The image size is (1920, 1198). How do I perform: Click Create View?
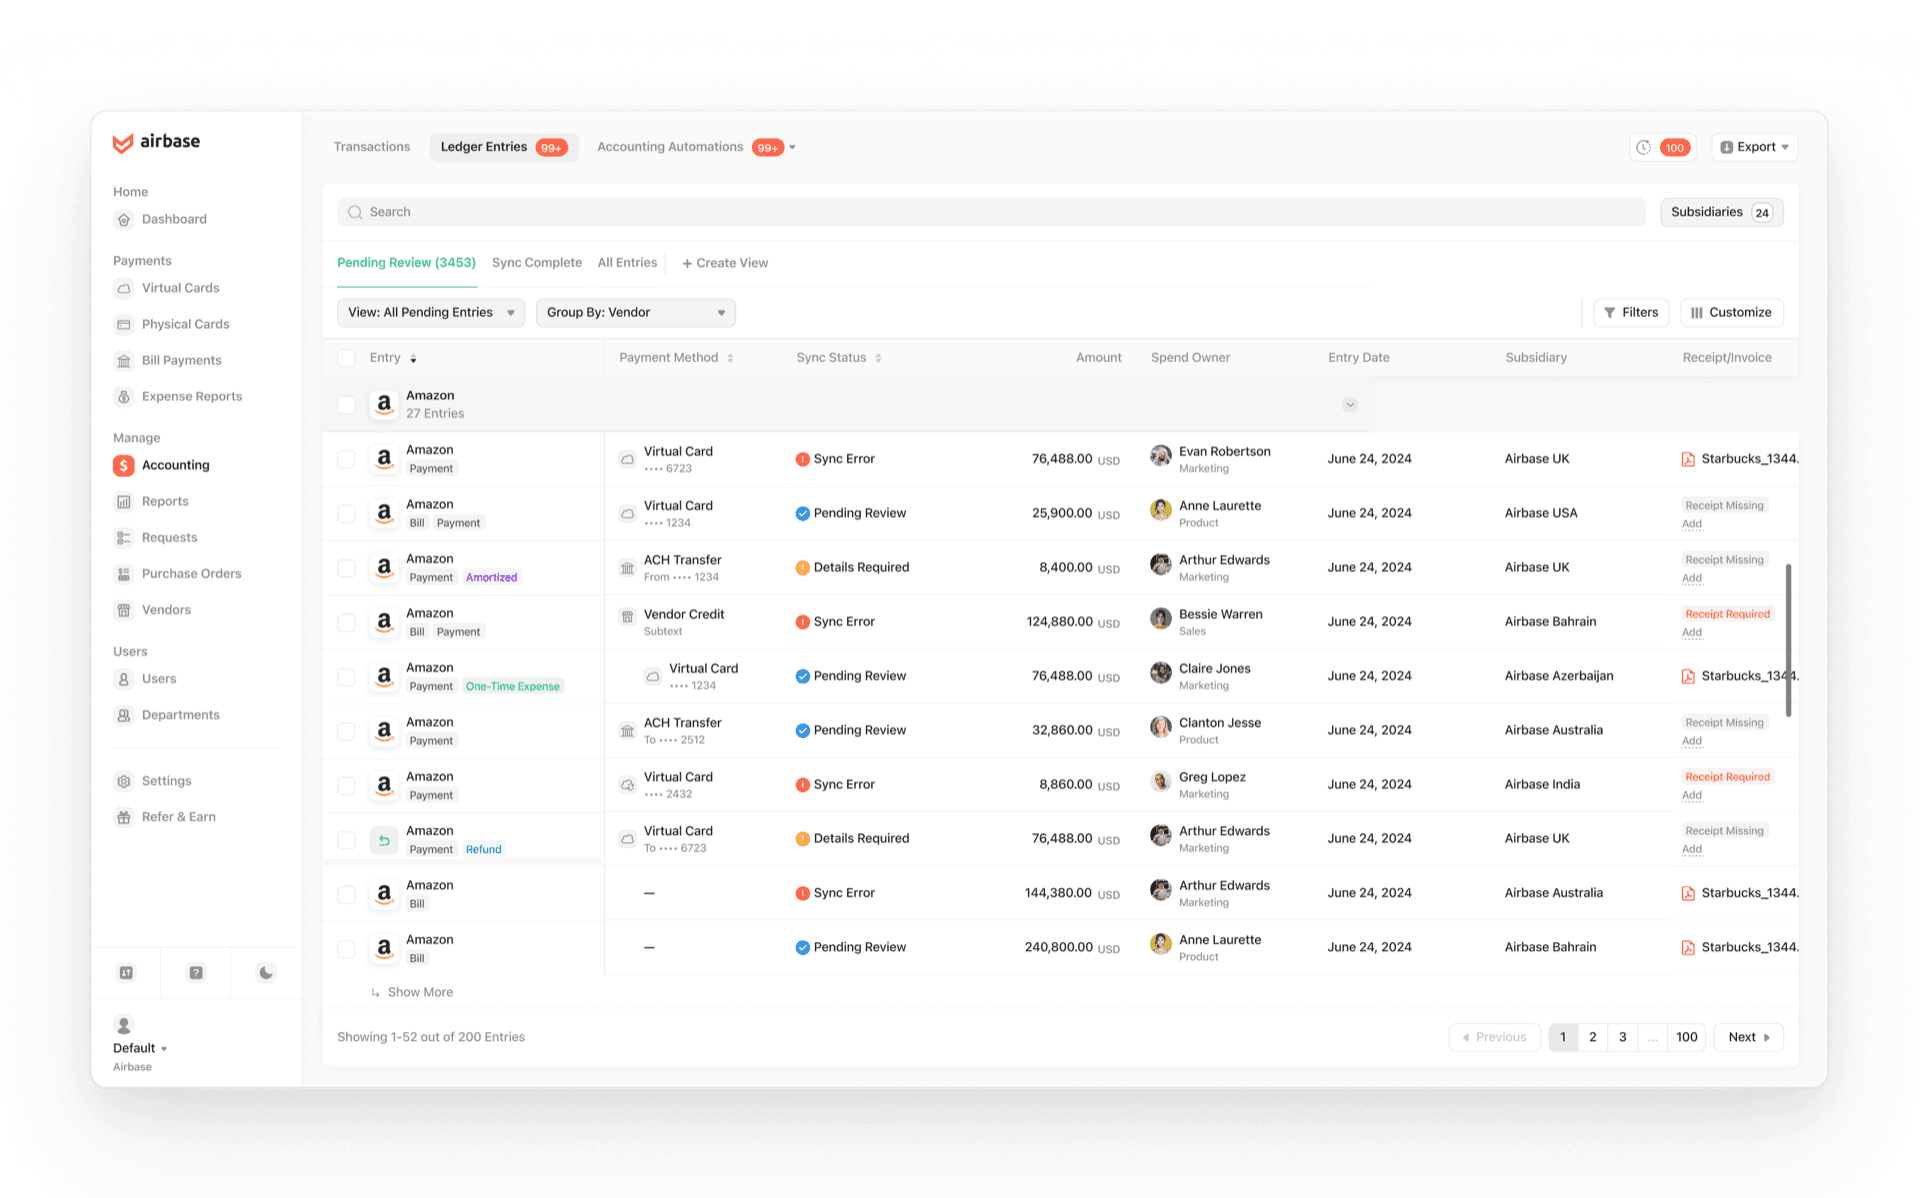tap(725, 263)
